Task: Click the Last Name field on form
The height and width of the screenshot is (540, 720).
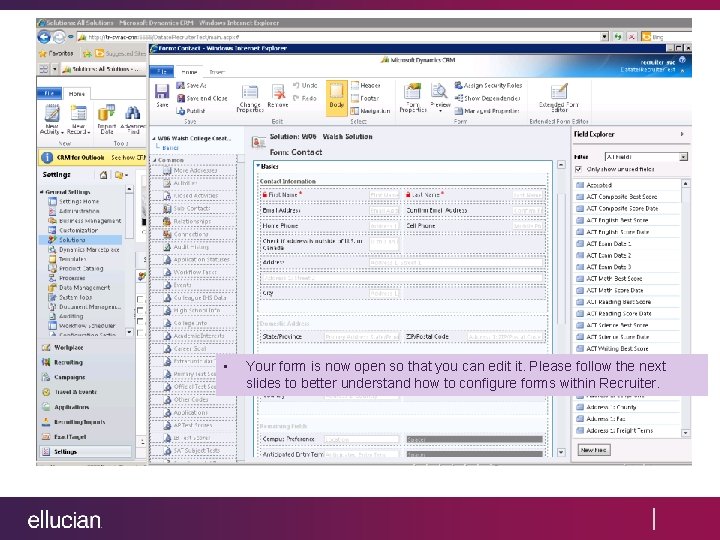Action: coord(474,195)
